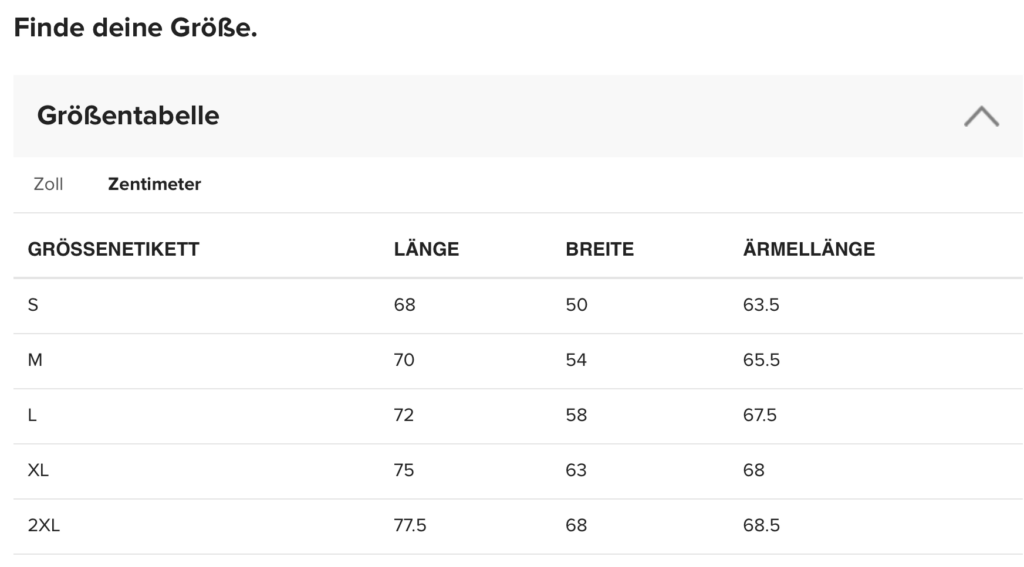Collapse the Größentabelle chevron arrow
Viewport: 1024px width, 567px height.
[x=981, y=116]
